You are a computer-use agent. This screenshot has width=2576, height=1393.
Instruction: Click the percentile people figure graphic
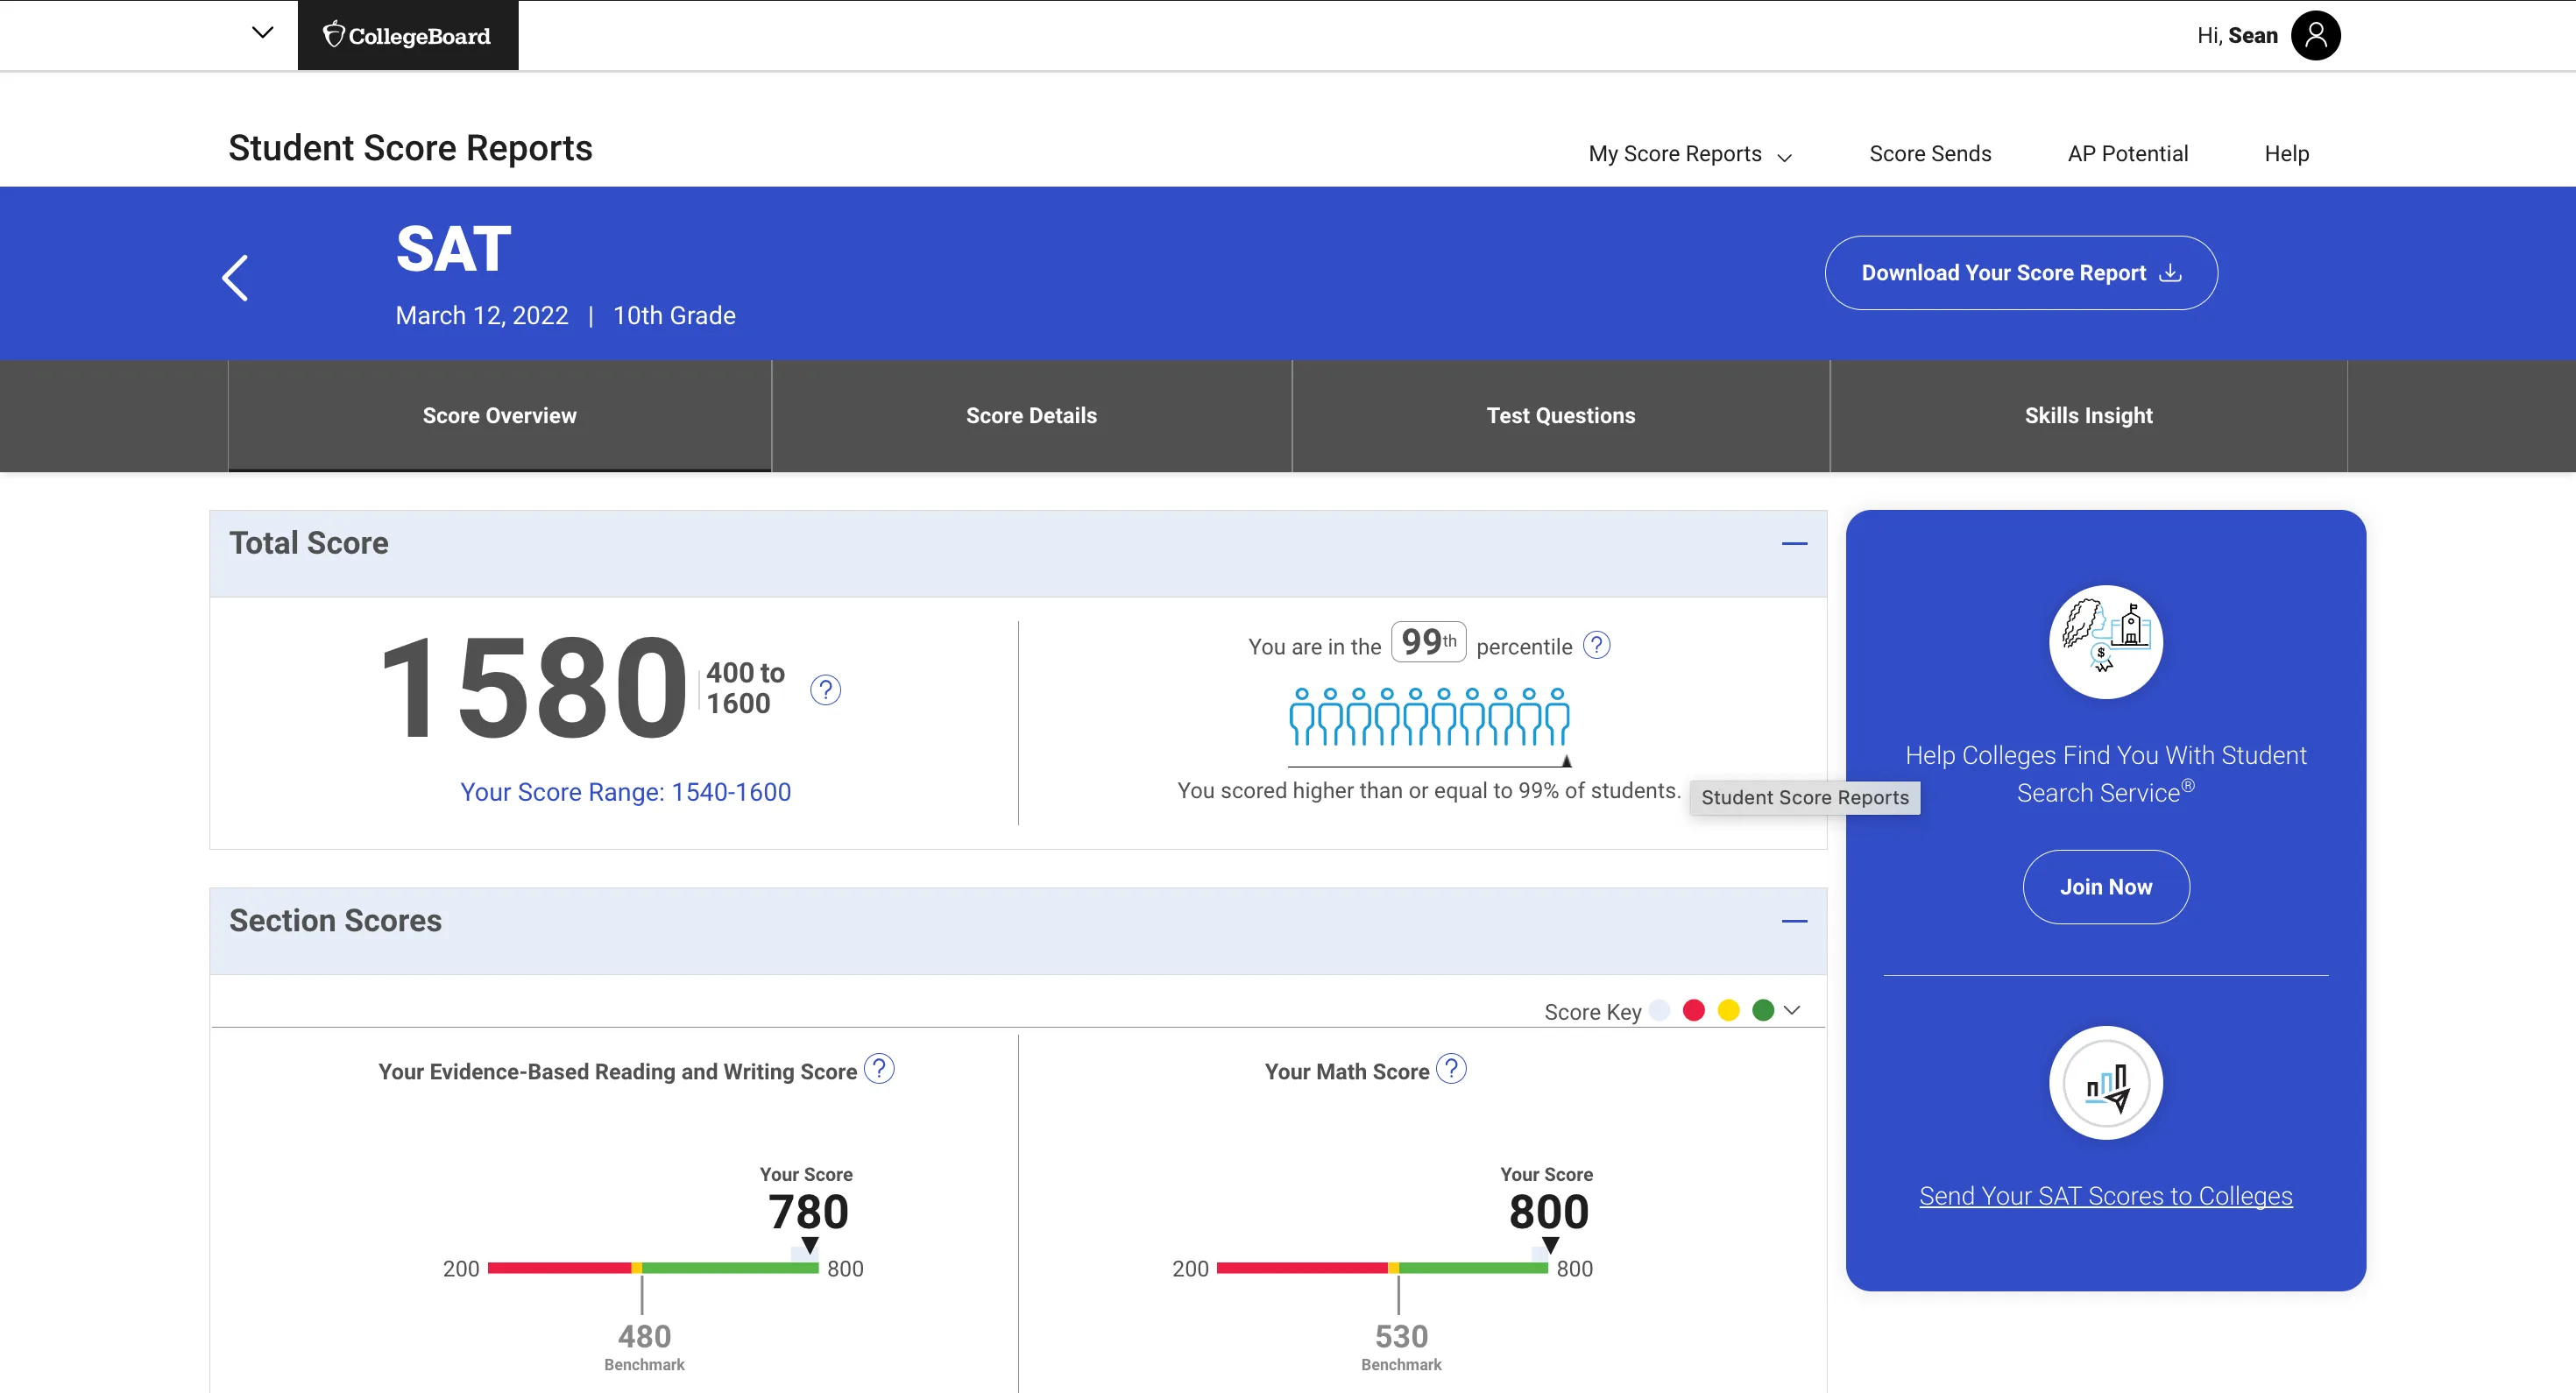click(x=1429, y=716)
